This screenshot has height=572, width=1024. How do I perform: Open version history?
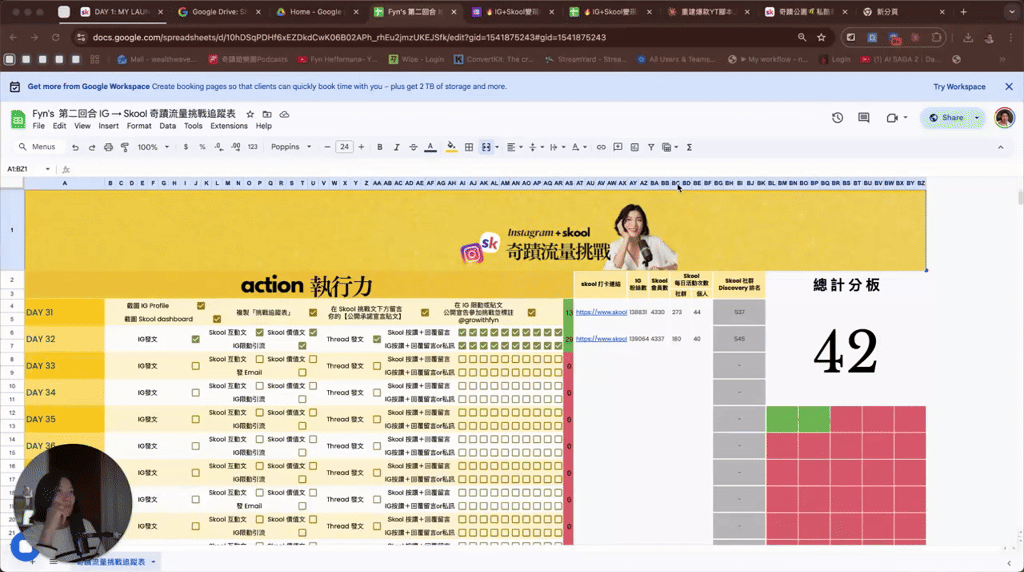pyautogui.click(x=837, y=118)
